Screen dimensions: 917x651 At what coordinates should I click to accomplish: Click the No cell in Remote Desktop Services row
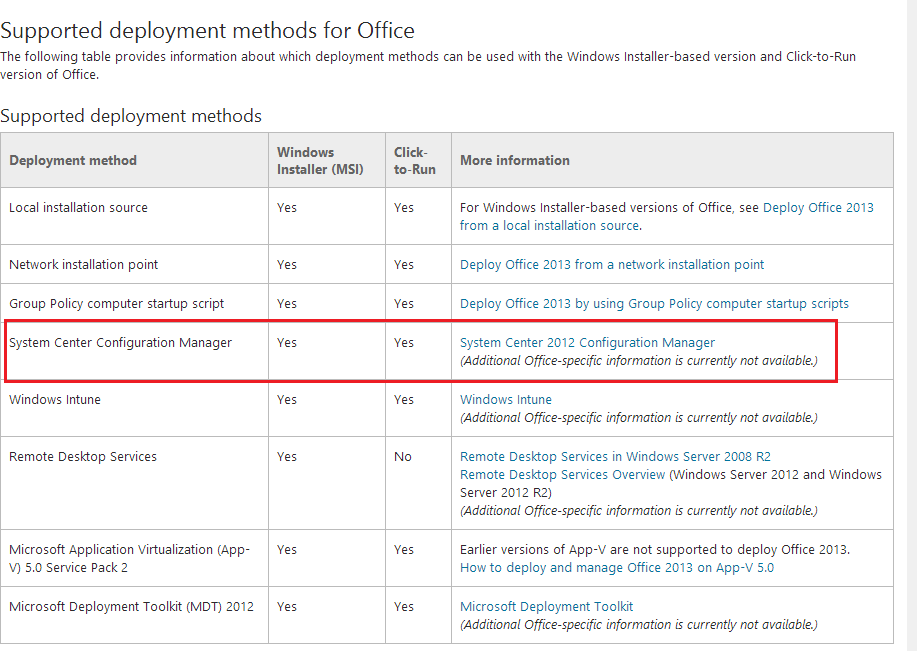click(402, 457)
